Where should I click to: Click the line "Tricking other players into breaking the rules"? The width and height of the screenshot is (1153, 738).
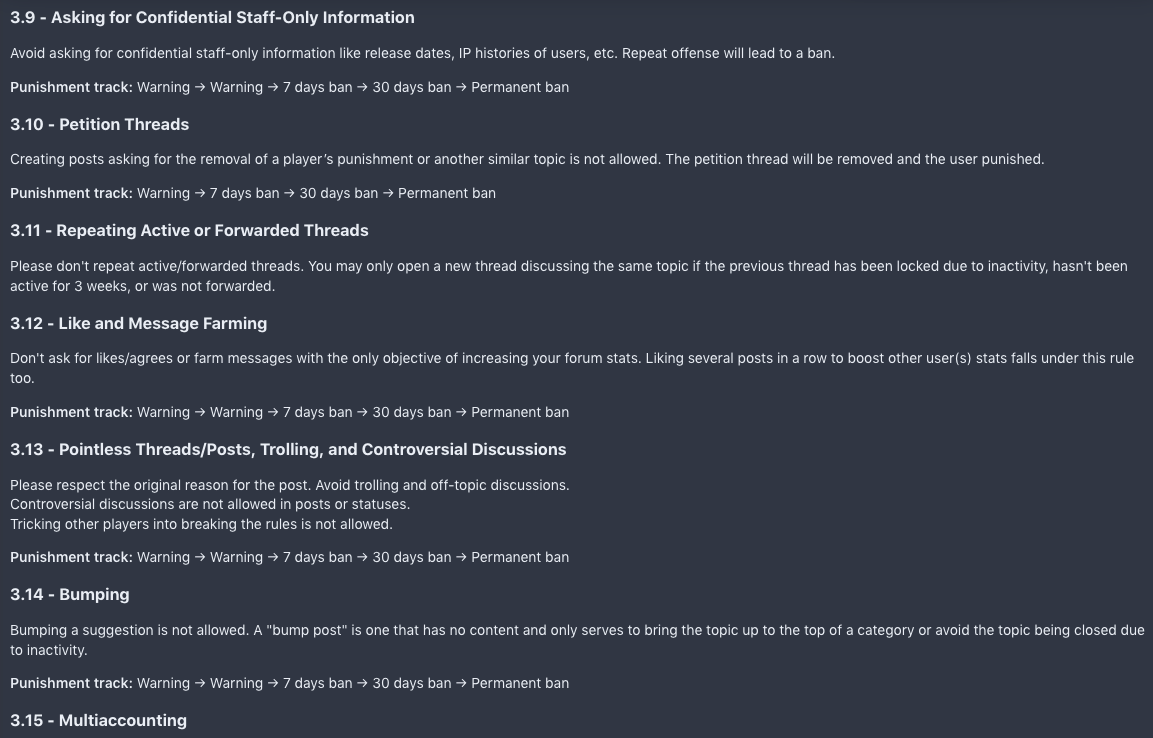pos(201,524)
